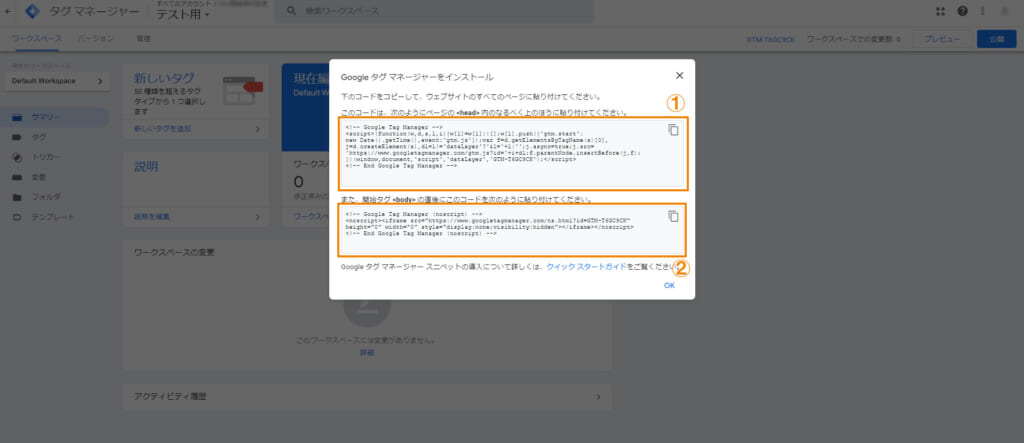Open the Google apps grid icon
This screenshot has height=443, width=1024.
coord(940,11)
